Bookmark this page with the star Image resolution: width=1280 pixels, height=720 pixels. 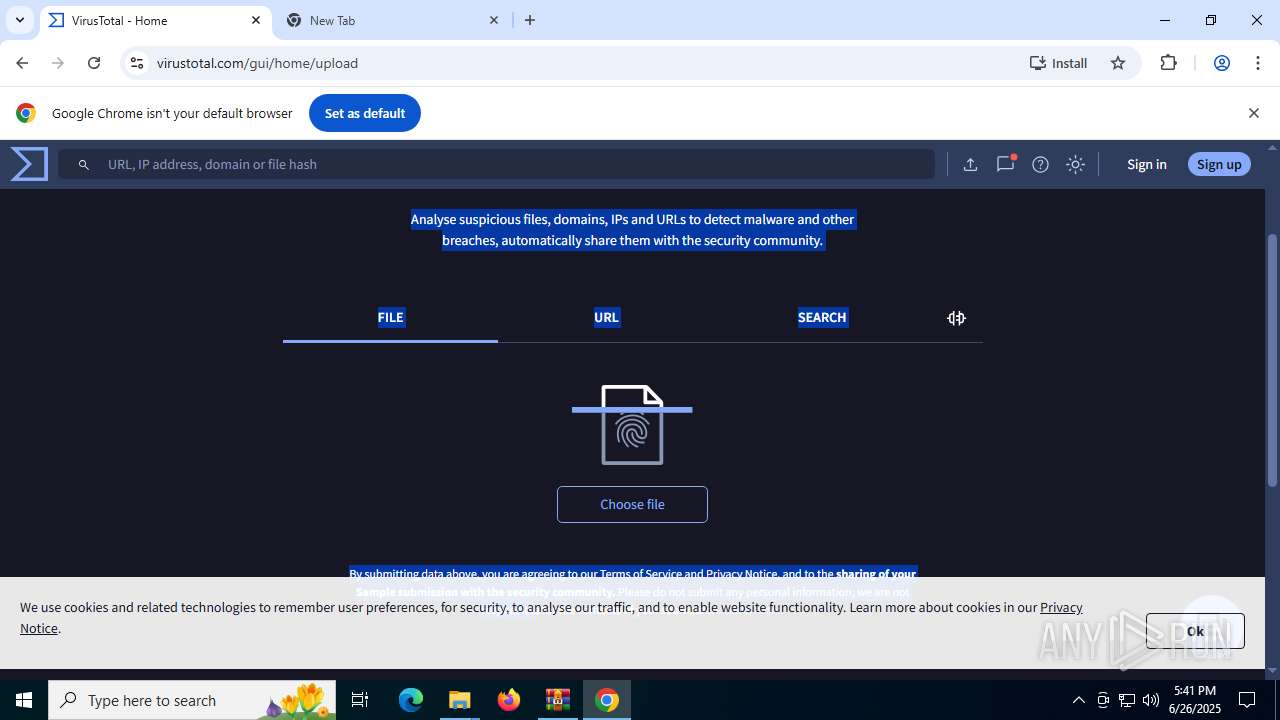[x=1118, y=63]
